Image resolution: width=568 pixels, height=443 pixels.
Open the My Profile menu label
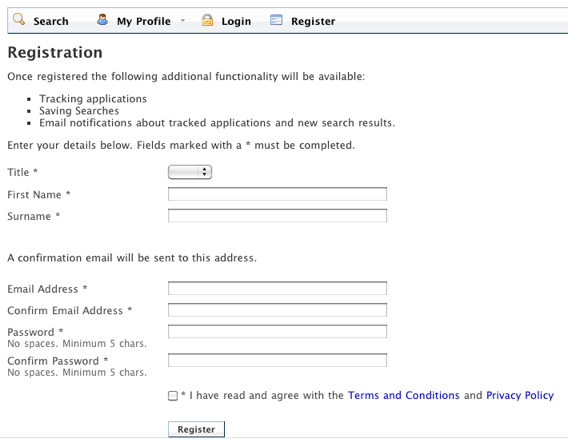[x=143, y=21]
